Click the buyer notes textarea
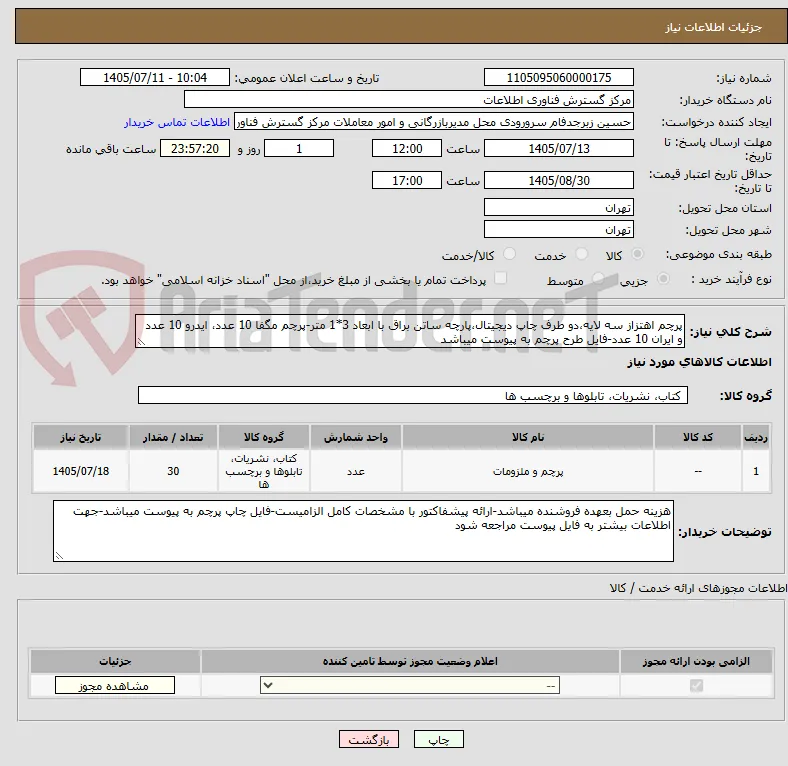The image size is (788, 766). (363, 531)
